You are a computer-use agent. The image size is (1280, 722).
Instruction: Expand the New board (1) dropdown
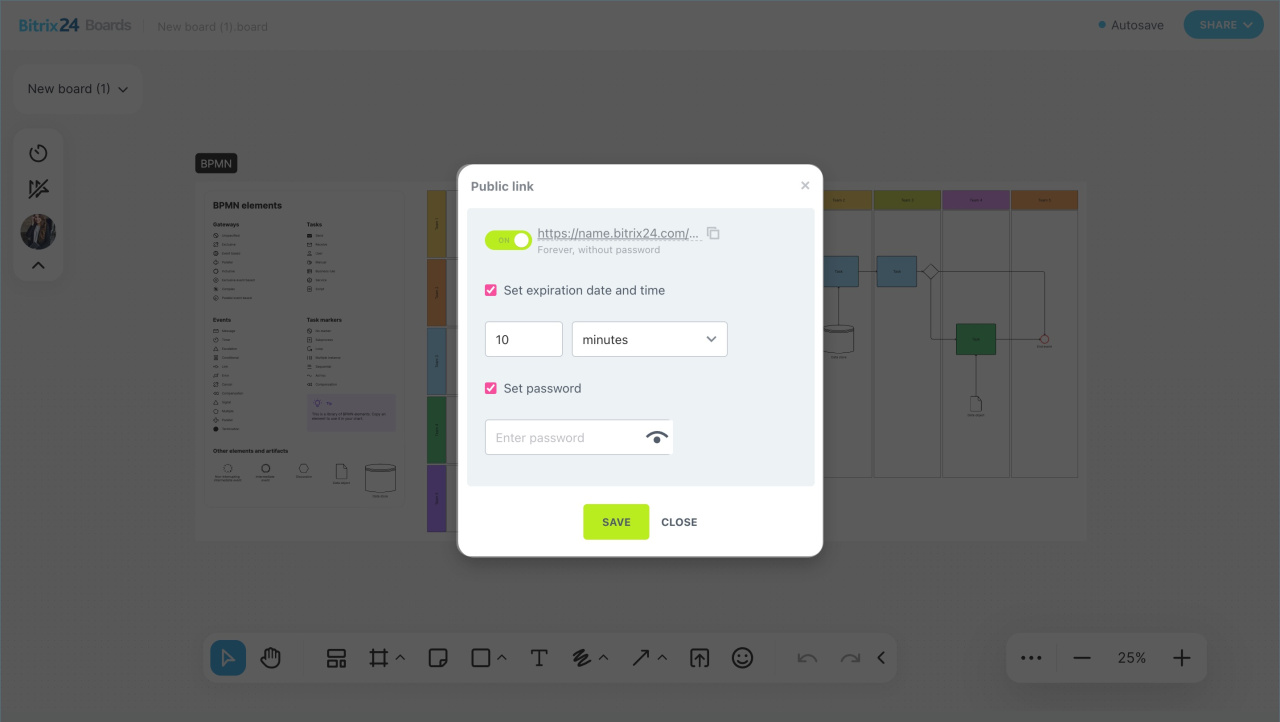(x=78, y=89)
